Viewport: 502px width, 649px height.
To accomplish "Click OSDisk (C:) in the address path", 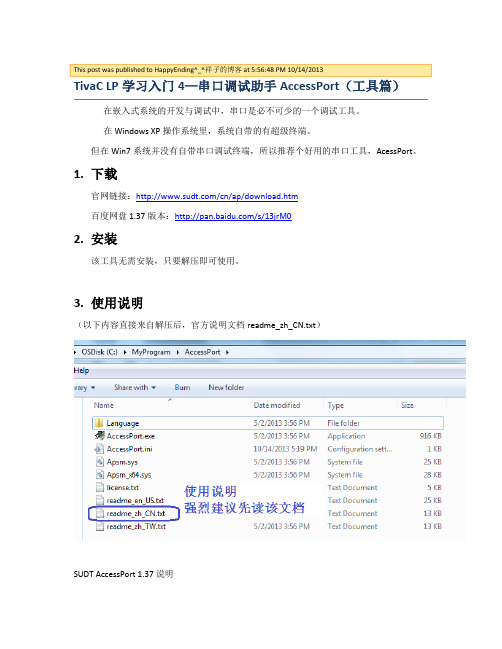I will point(99,352).
